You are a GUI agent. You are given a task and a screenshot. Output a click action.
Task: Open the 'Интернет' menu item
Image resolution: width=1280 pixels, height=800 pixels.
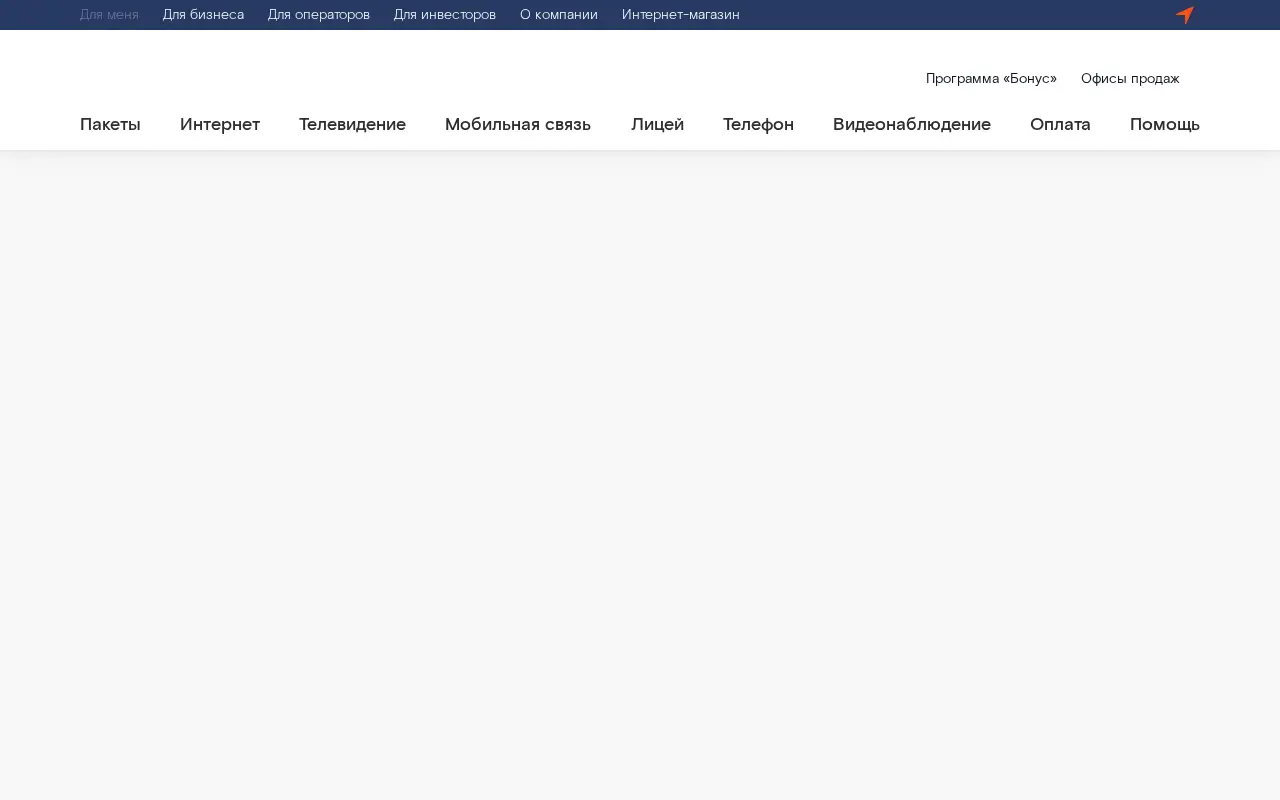coord(220,124)
